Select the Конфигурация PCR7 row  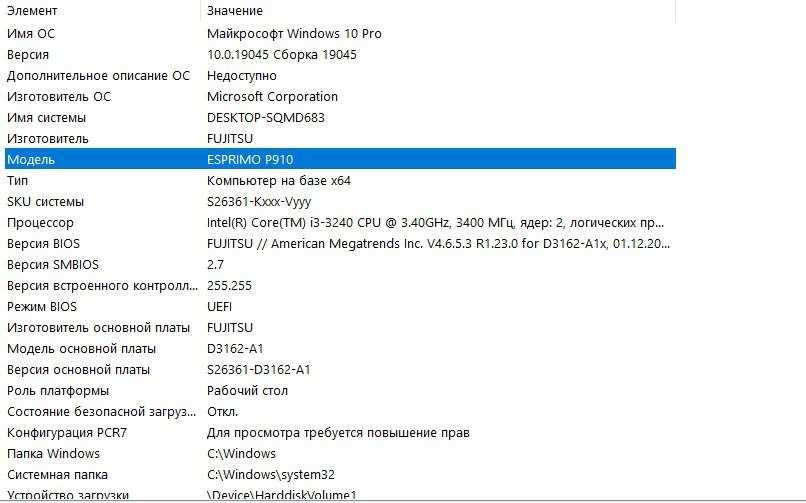(x=340, y=433)
